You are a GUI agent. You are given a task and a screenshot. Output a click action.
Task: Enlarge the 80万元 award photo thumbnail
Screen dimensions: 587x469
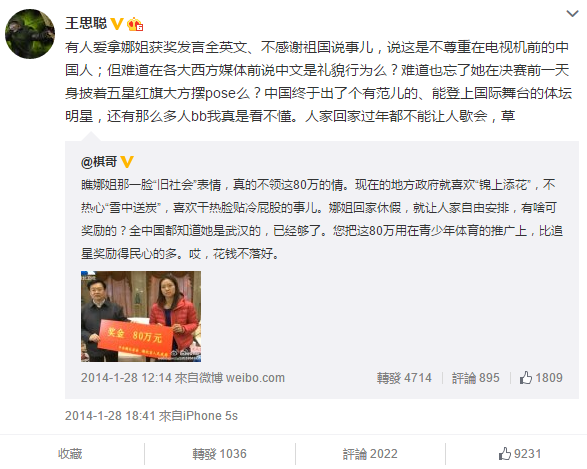pyautogui.click(x=141, y=316)
